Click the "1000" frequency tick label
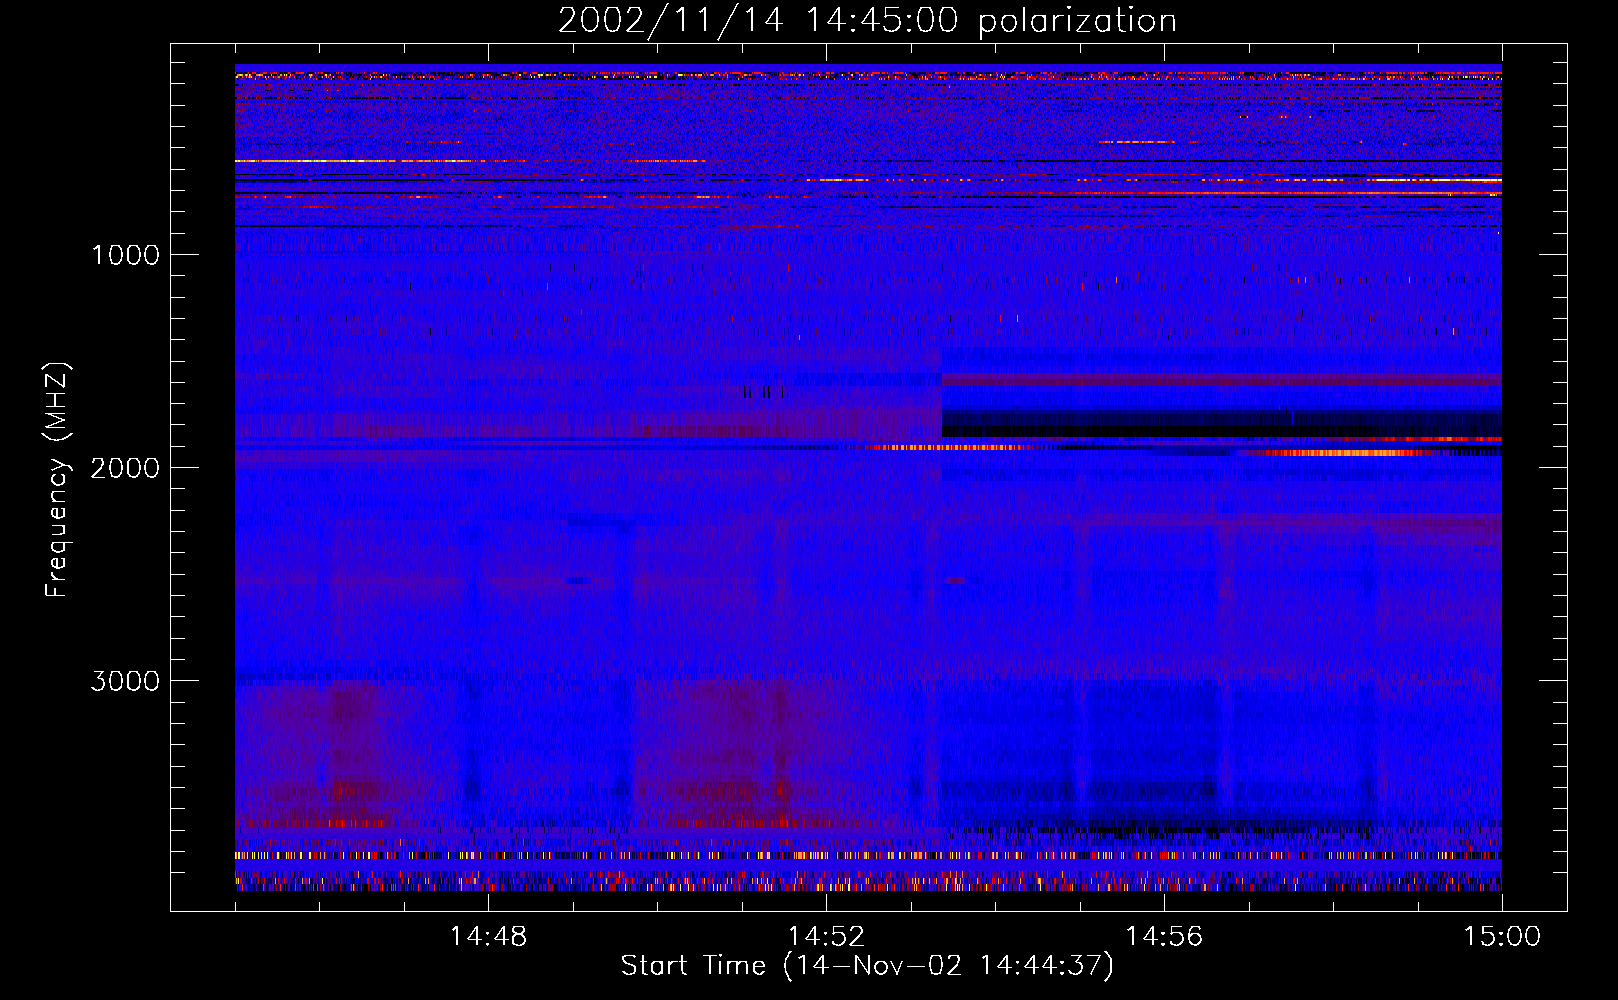The image size is (1618, 1000). [x=125, y=254]
